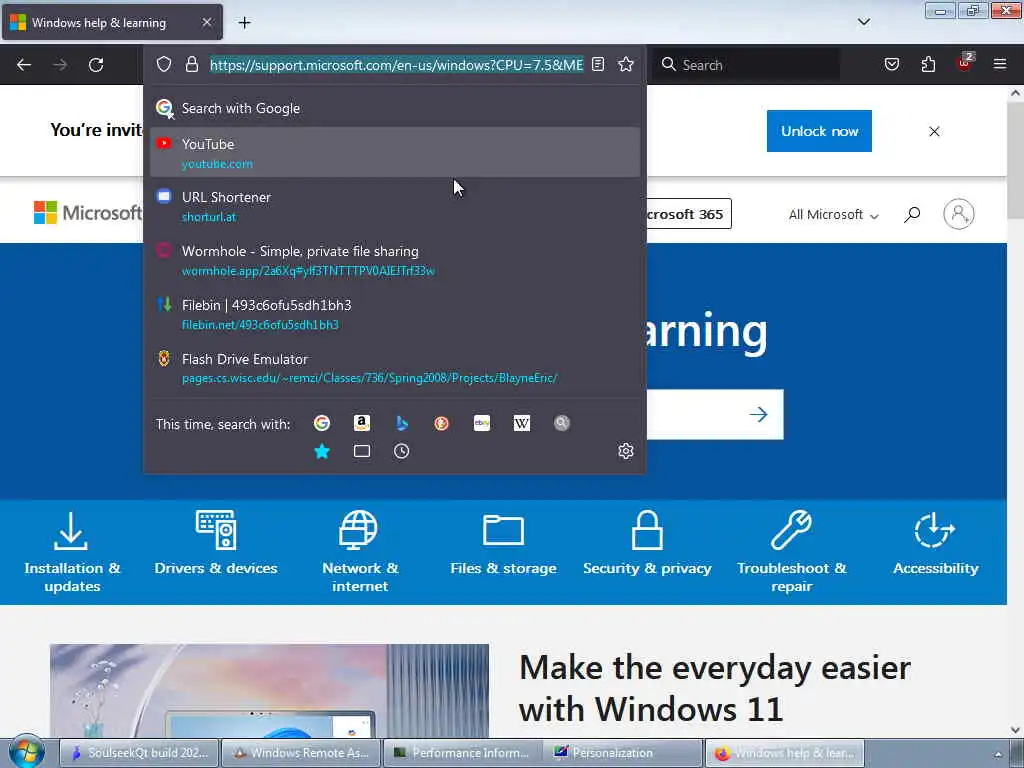Open Troubleshoot & repair category

(792, 552)
